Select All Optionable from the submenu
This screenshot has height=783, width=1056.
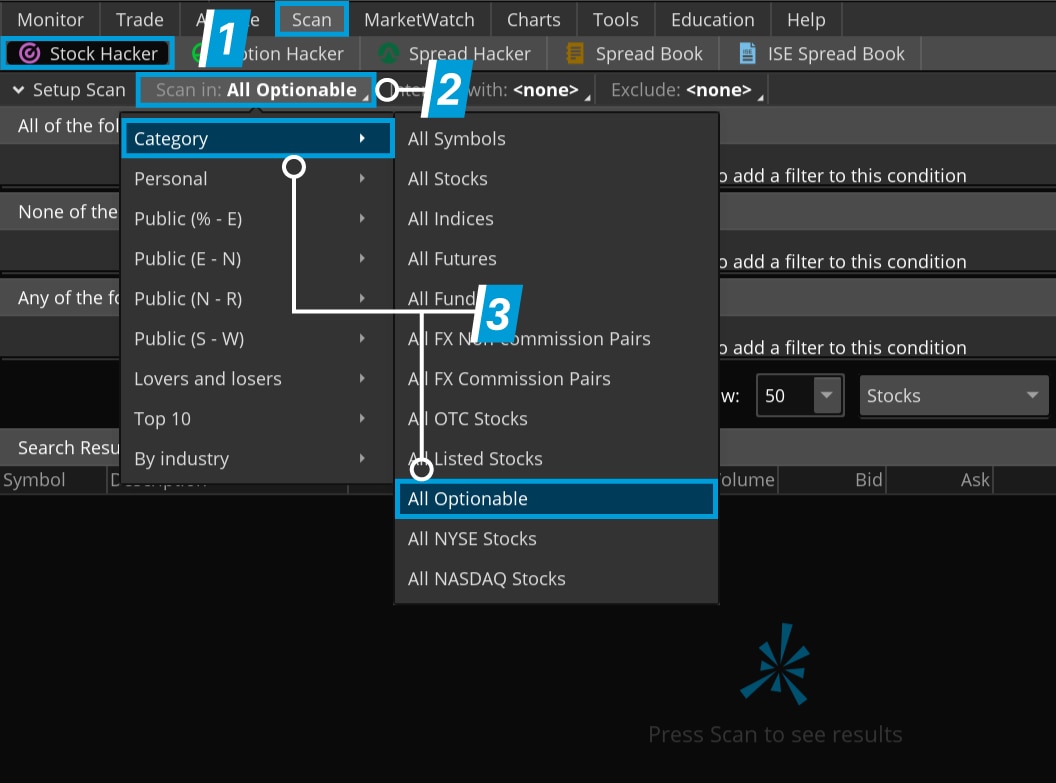556,499
